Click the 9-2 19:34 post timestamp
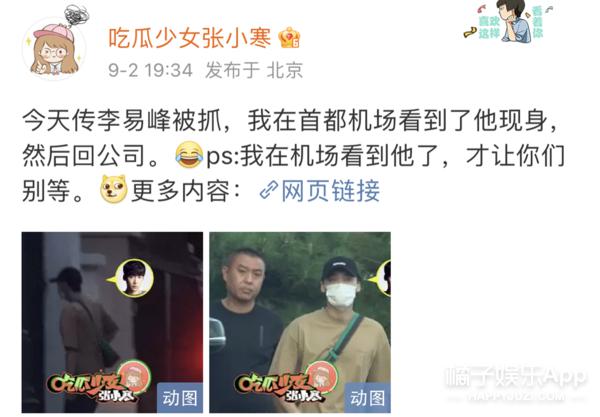The height and width of the screenshot is (417, 600). click(x=150, y=70)
